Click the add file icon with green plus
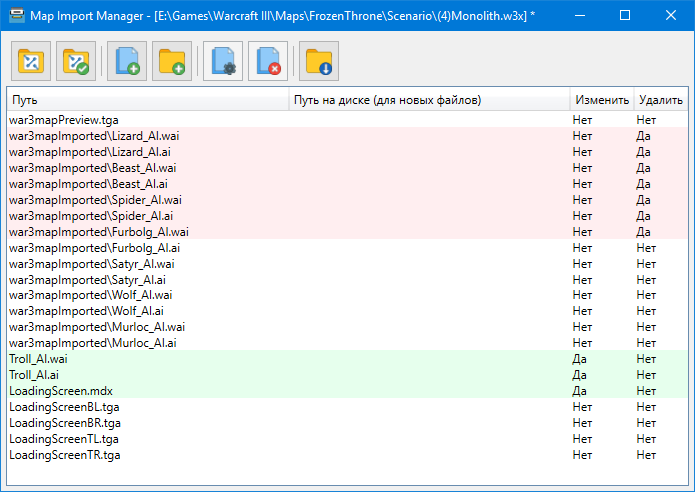695x492 pixels. click(x=127, y=61)
